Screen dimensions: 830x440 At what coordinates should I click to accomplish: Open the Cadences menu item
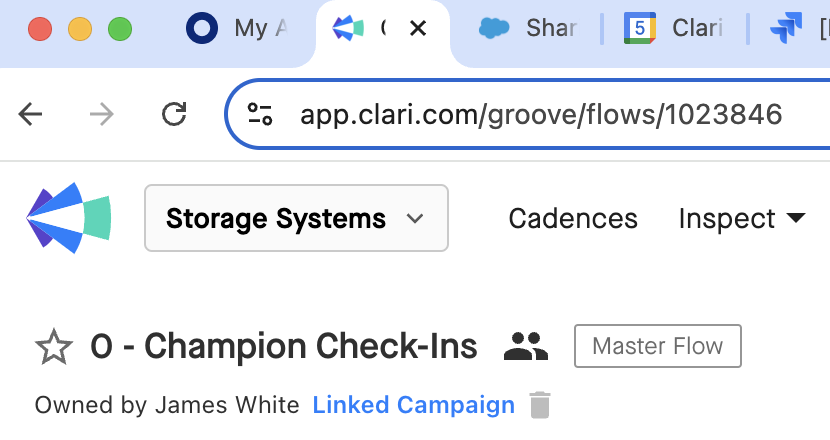(x=573, y=219)
